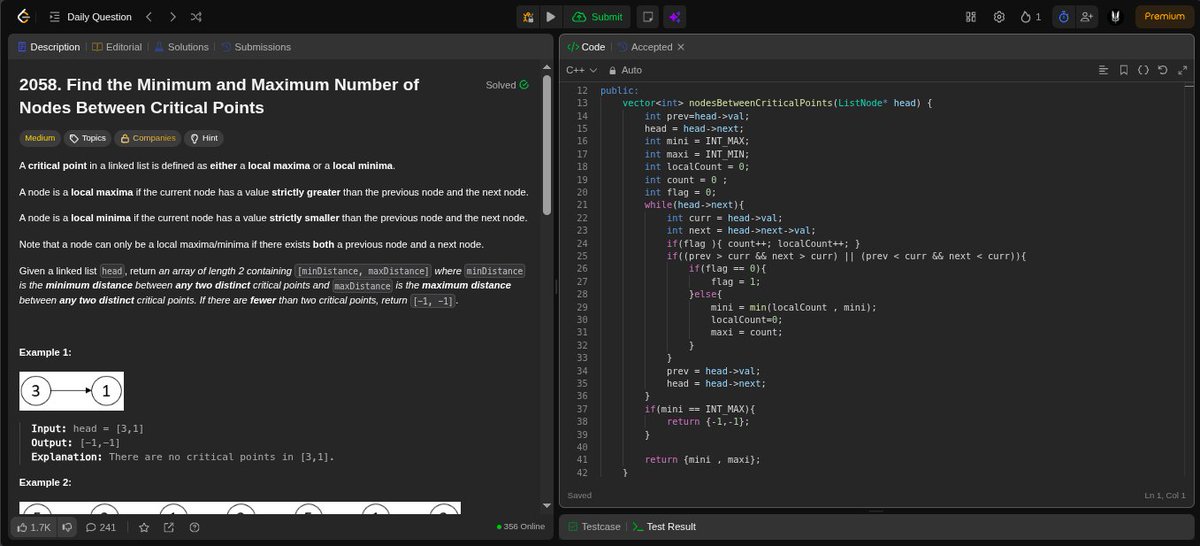Click the 356 Online indicator
Image resolution: width=1200 pixels, height=546 pixels.
[520, 527]
